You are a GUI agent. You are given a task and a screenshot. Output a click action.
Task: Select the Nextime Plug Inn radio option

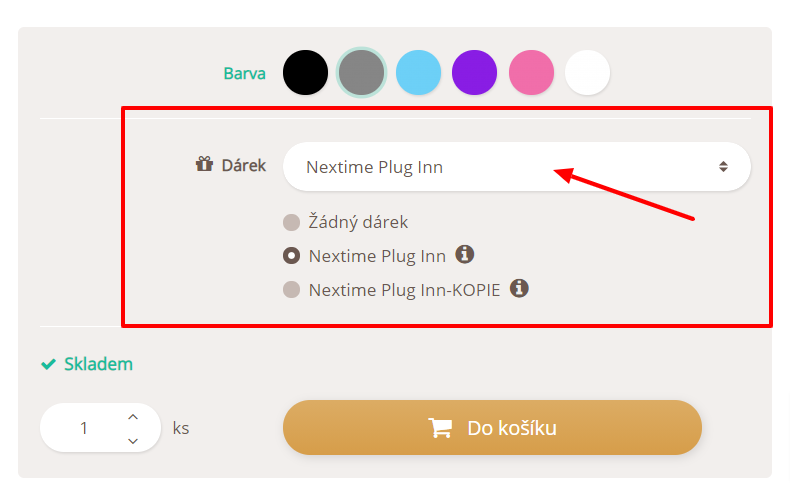(x=291, y=256)
